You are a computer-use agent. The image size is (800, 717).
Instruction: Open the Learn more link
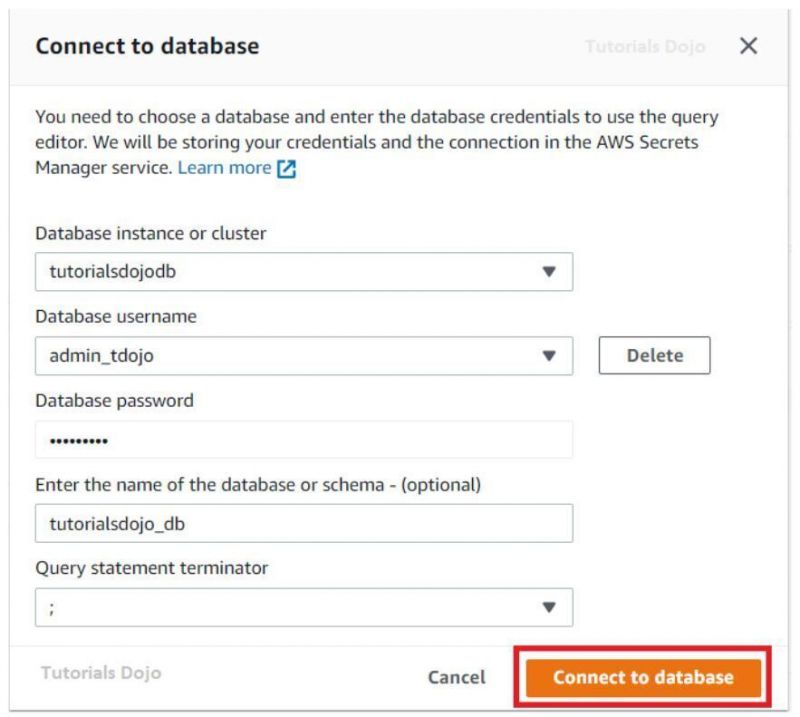click(x=224, y=169)
